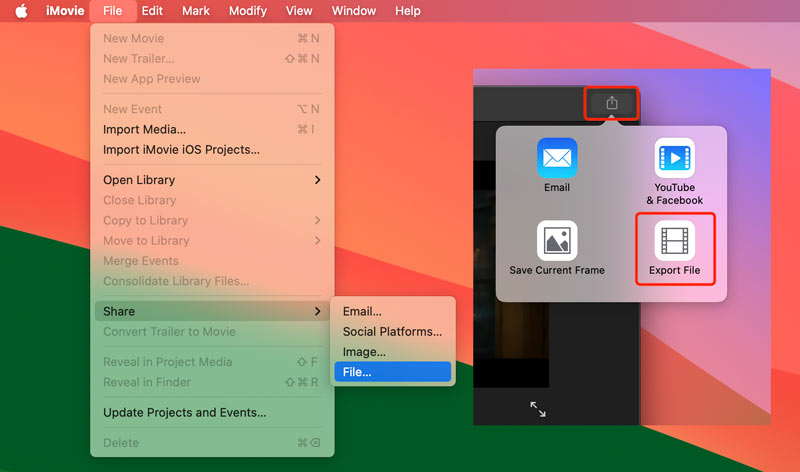Open the Edit menu
The height and width of the screenshot is (472, 800).
(152, 11)
